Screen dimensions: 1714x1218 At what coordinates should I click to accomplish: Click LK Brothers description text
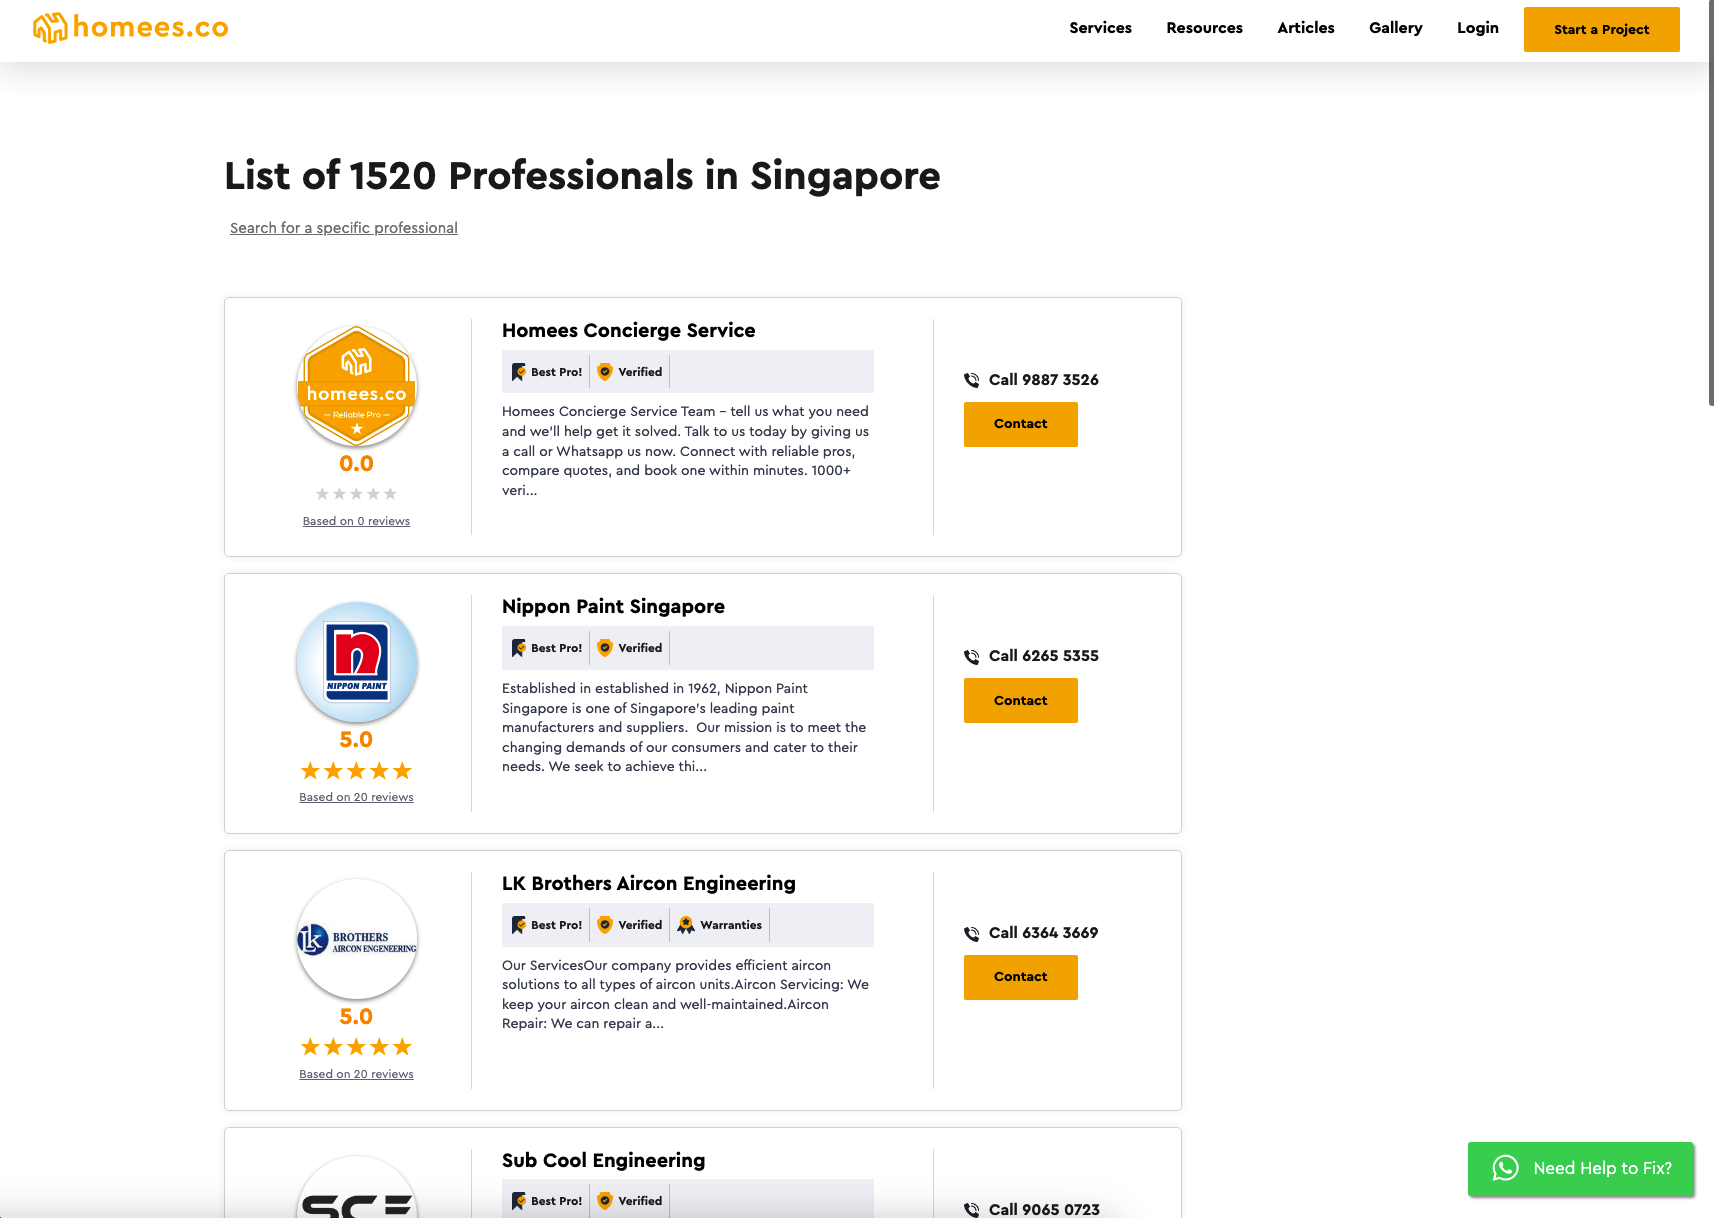pos(686,994)
